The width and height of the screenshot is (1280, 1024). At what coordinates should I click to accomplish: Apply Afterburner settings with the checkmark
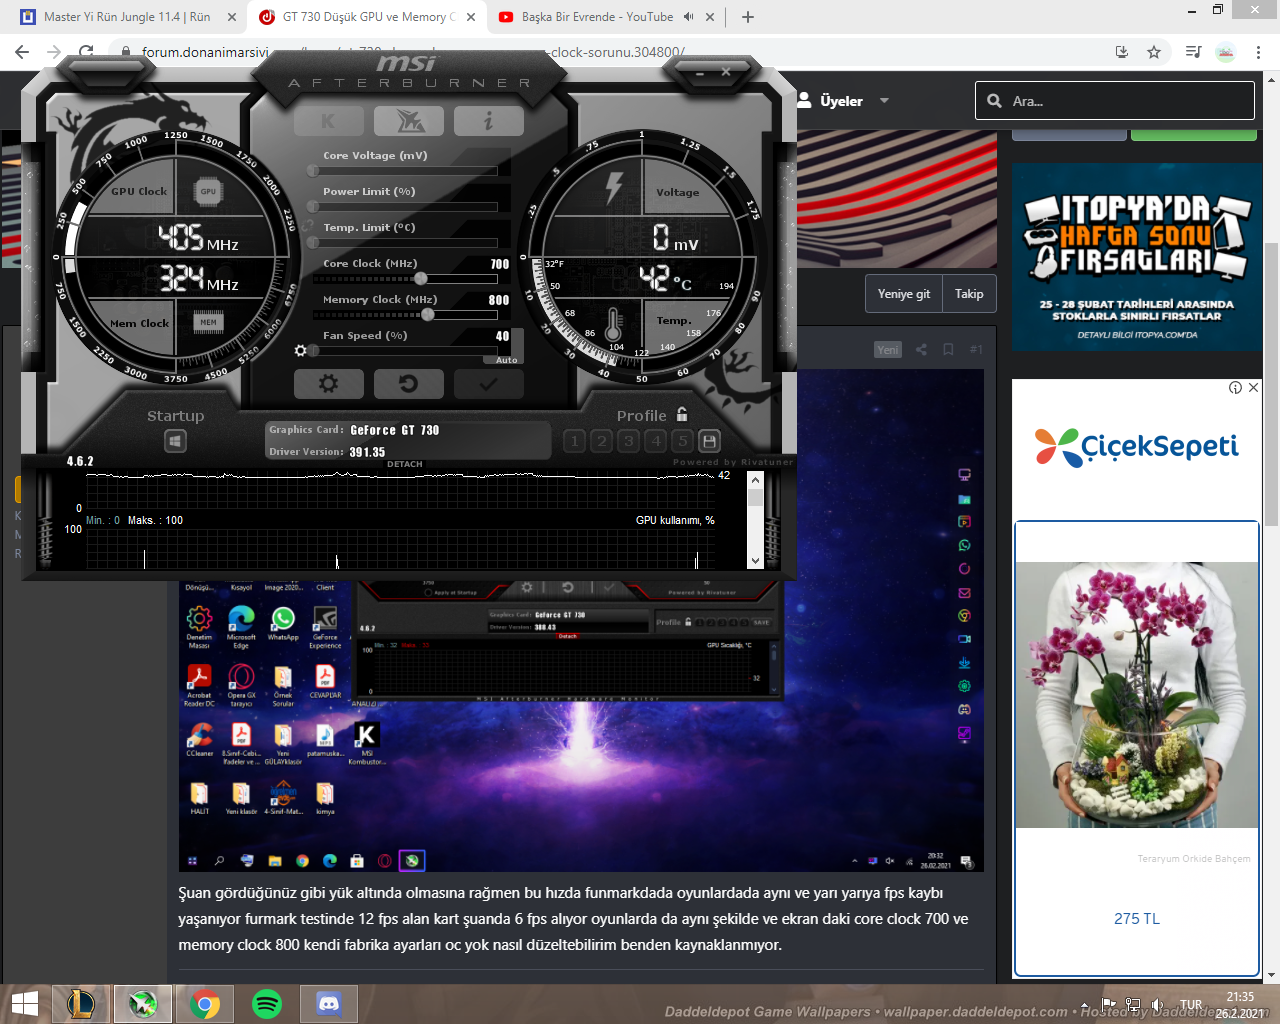pyautogui.click(x=488, y=383)
